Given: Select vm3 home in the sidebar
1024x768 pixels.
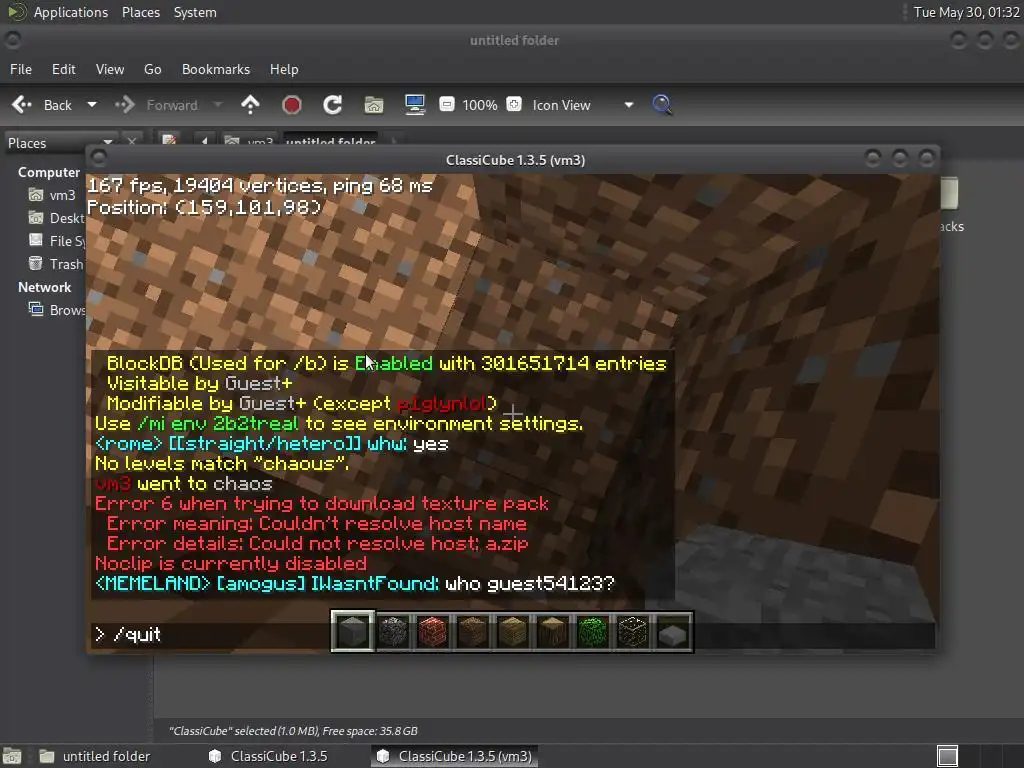Looking at the screenshot, I should coord(52,195).
